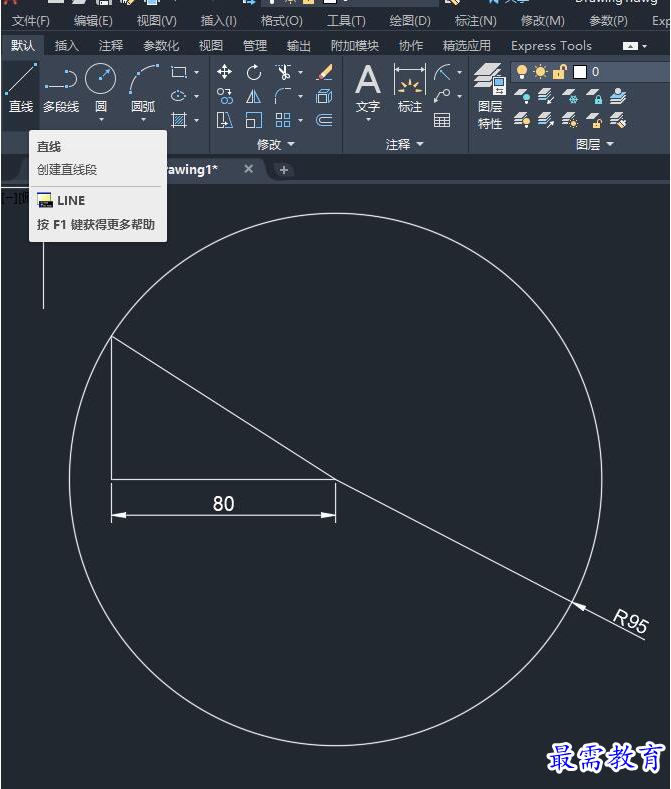Image resolution: width=671 pixels, height=789 pixels.
Task: Expand the Circle tool dropdown arrow
Action: (101, 120)
